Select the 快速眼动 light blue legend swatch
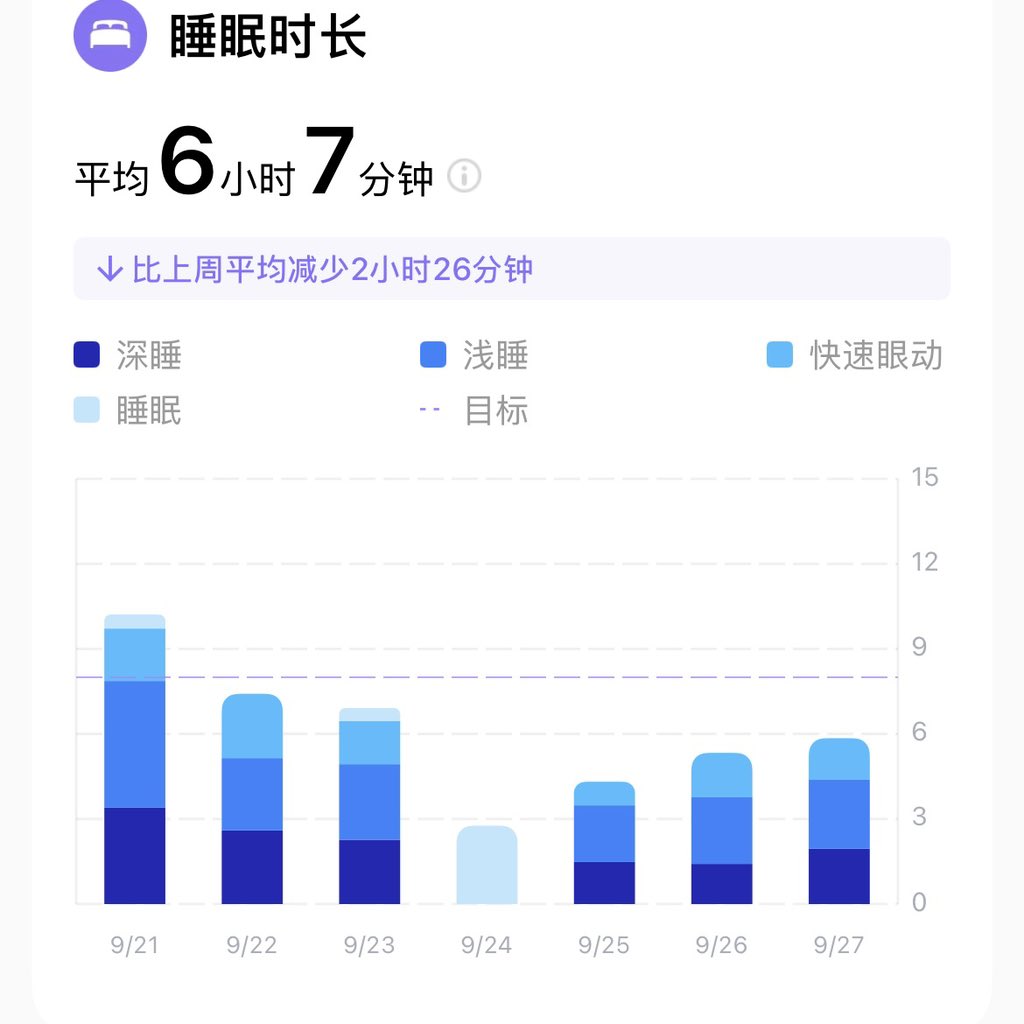Image resolution: width=1024 pixels, height=1024 pixels. pos(780,355)
